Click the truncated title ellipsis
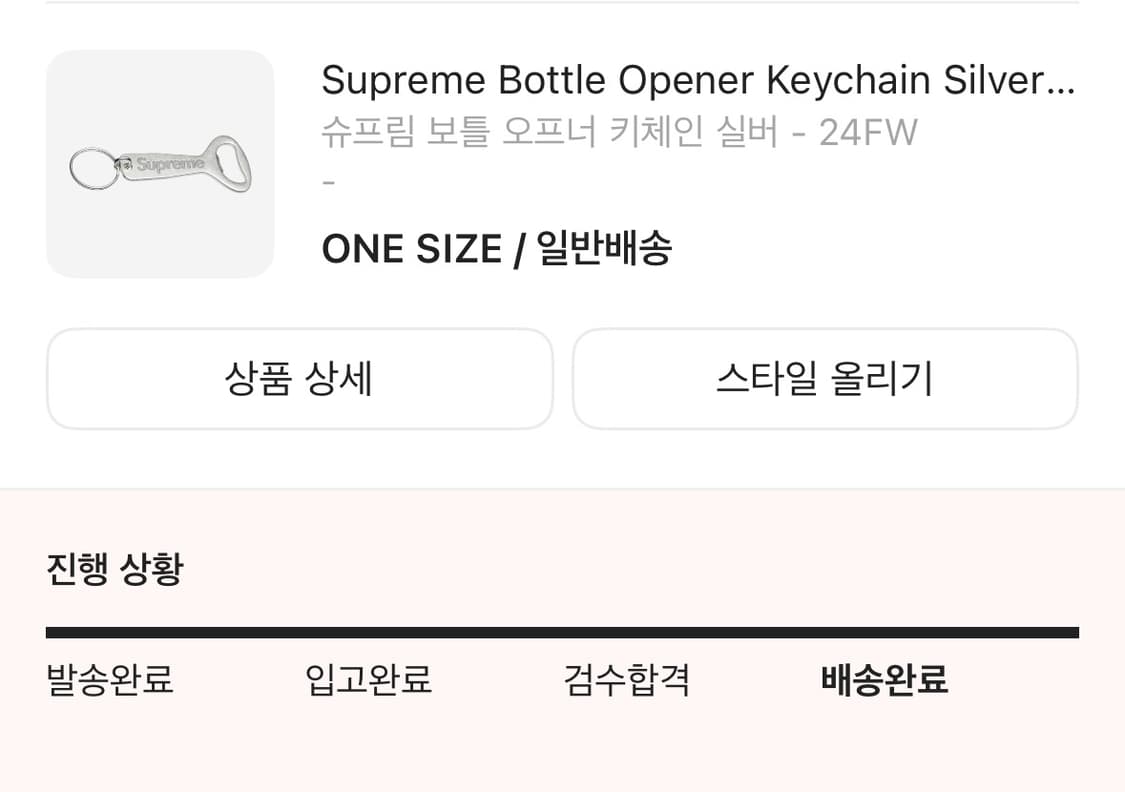Viewport: 1125px width, 792px height. pos(1059,82)
